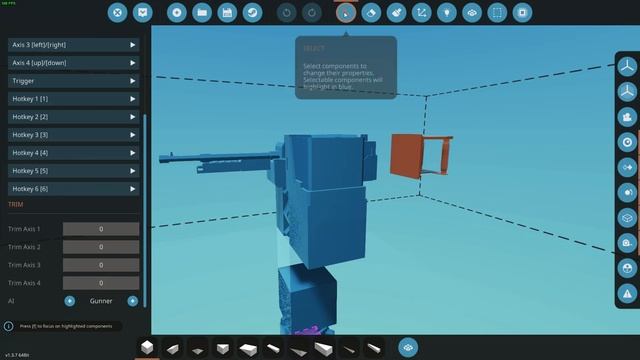Create a new vehicle with the plus-circle icon
Viewport: 640px width, 360px height.
[177, 13]
